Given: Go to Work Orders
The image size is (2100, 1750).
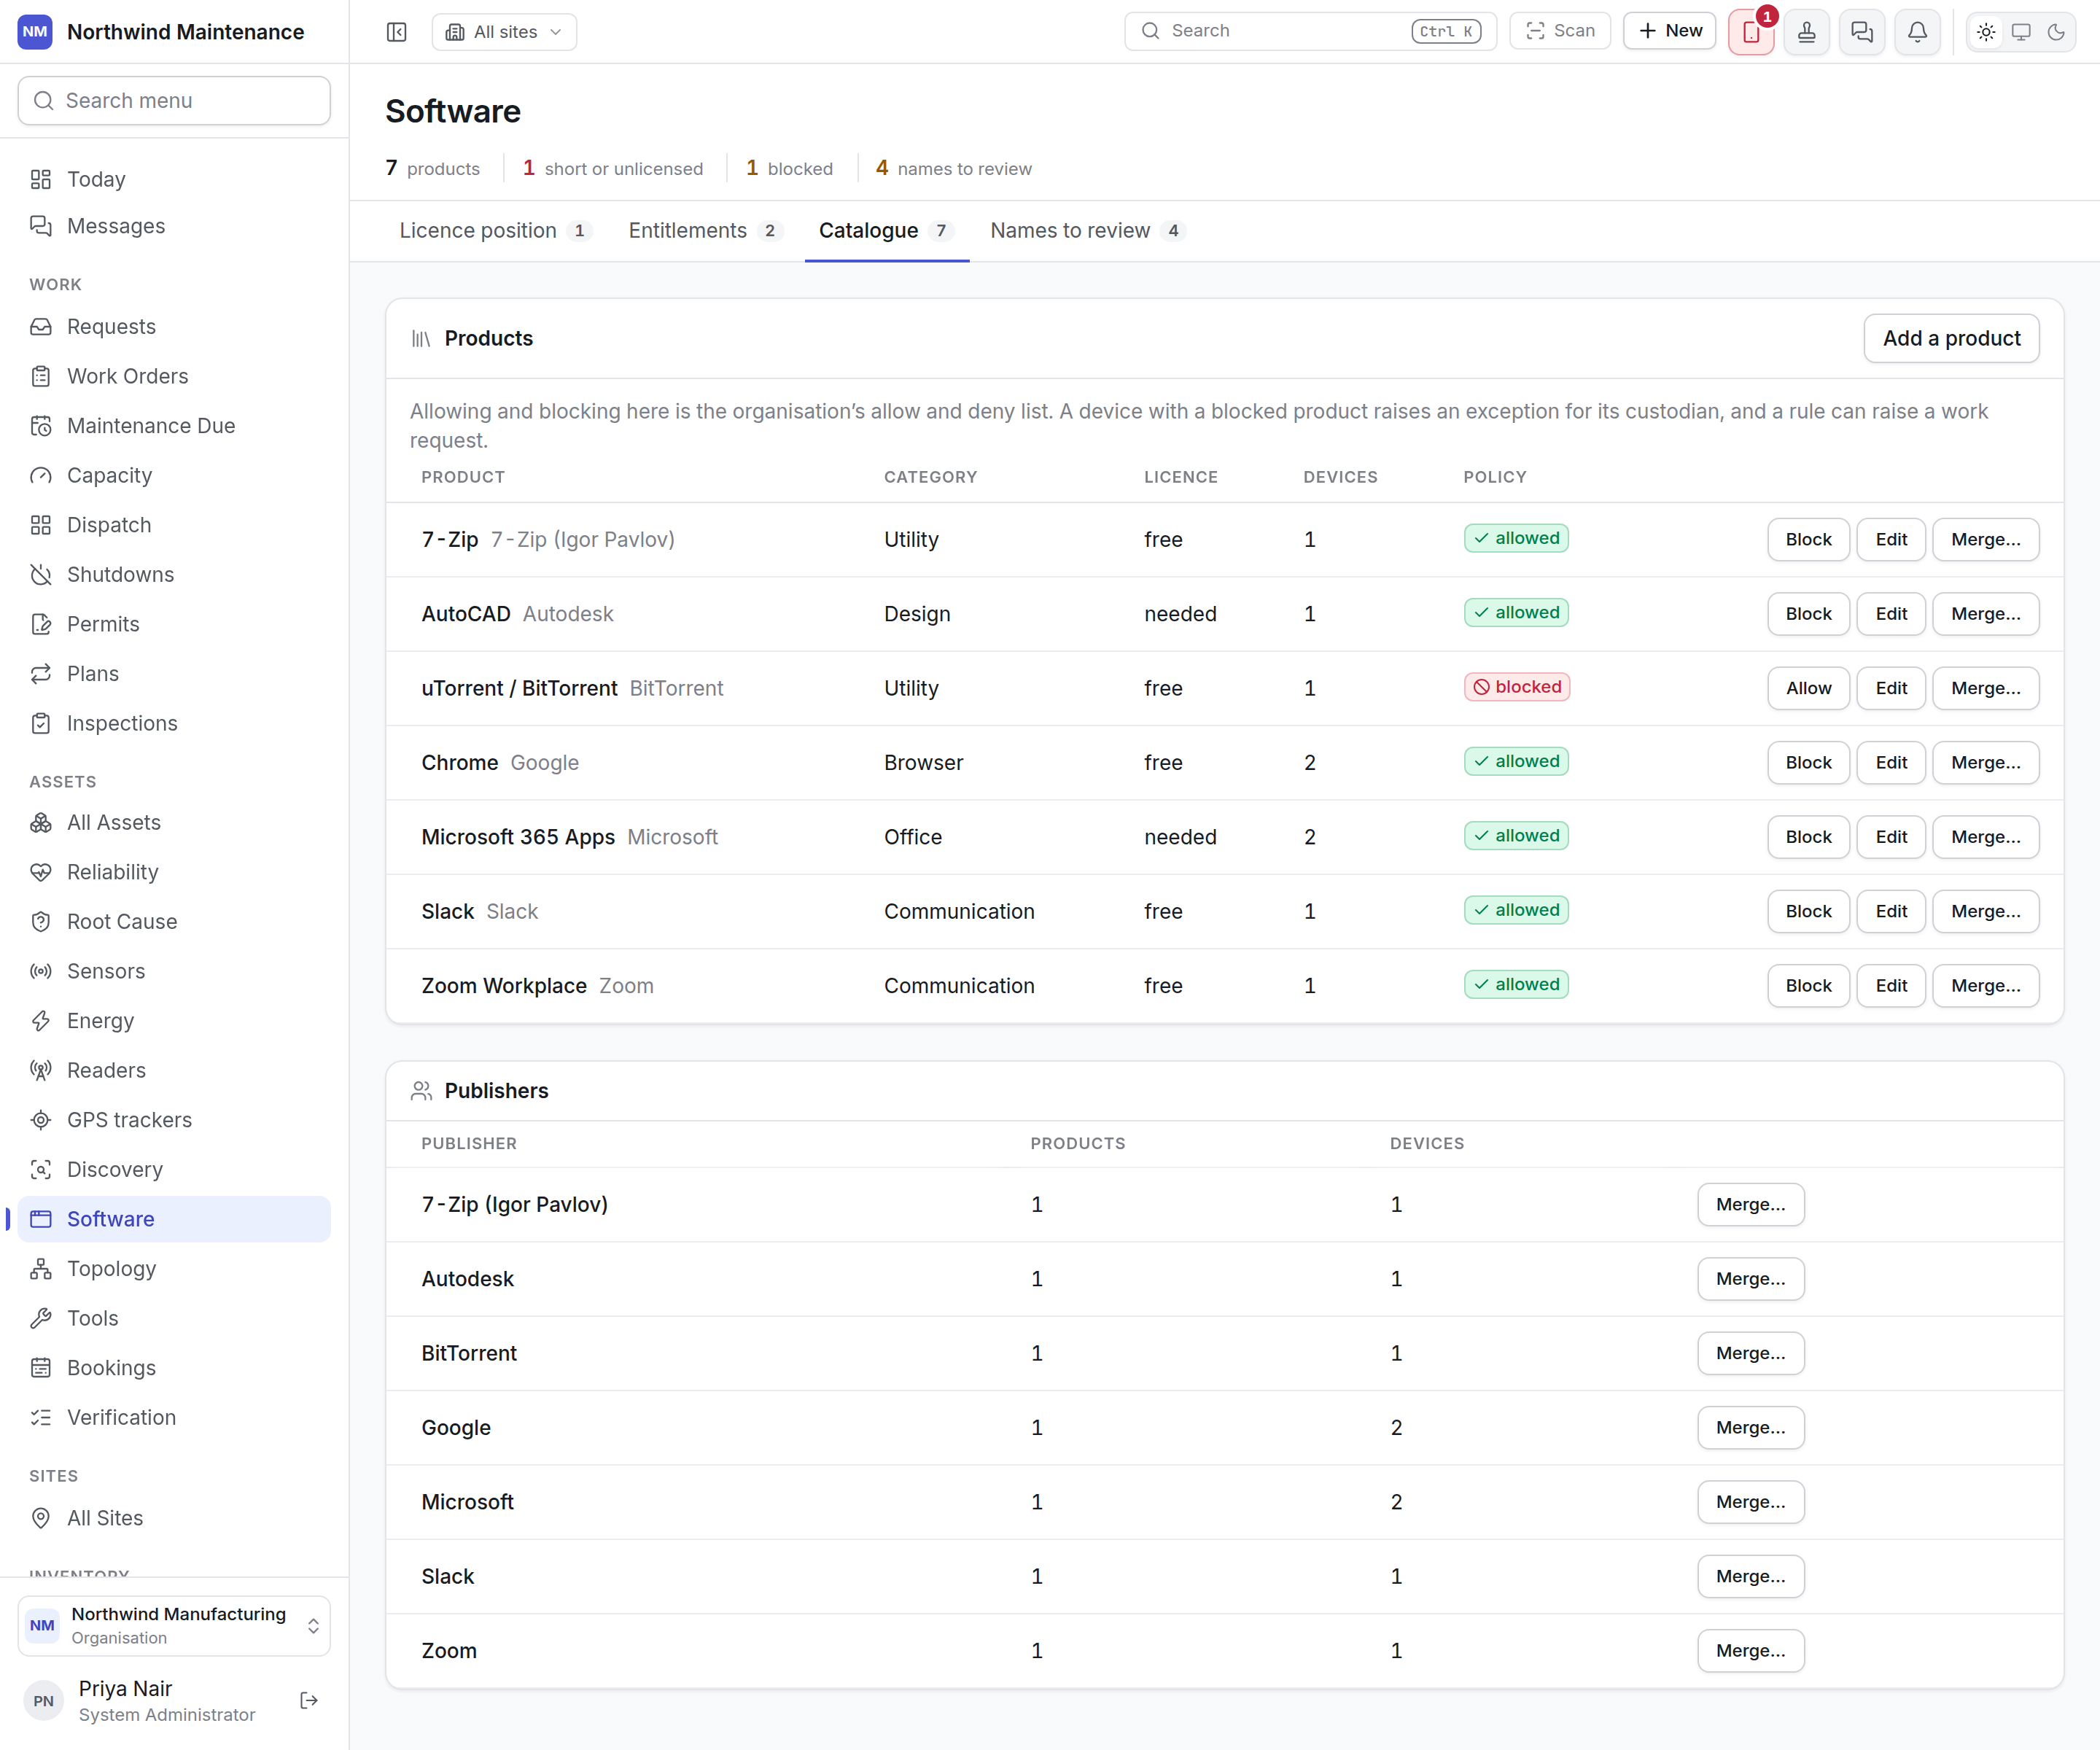Looking at the screenshot, I should pos(174,376).
